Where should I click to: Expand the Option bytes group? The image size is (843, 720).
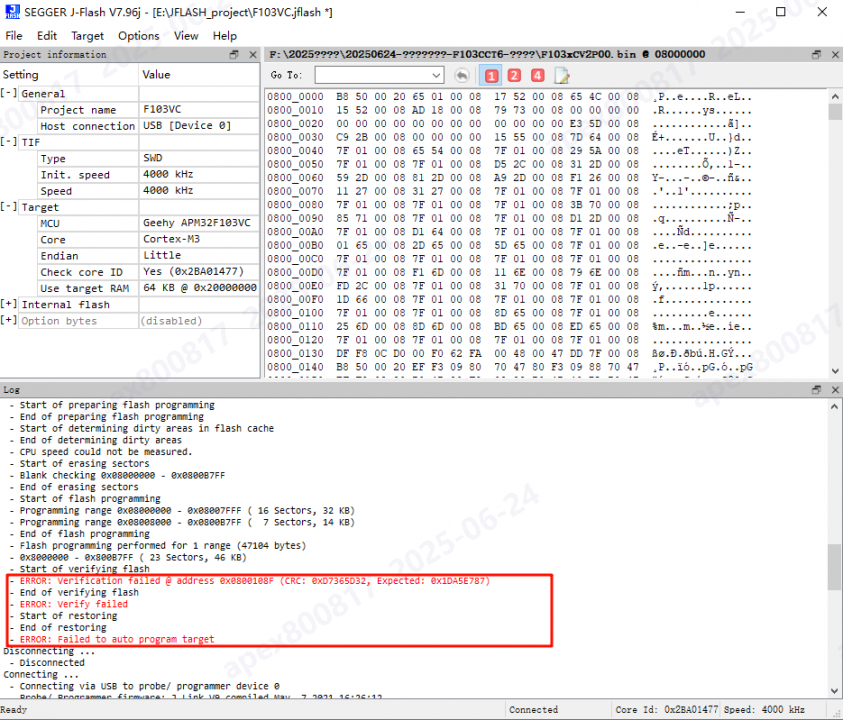pyautogui.click(x=9, y=321)
